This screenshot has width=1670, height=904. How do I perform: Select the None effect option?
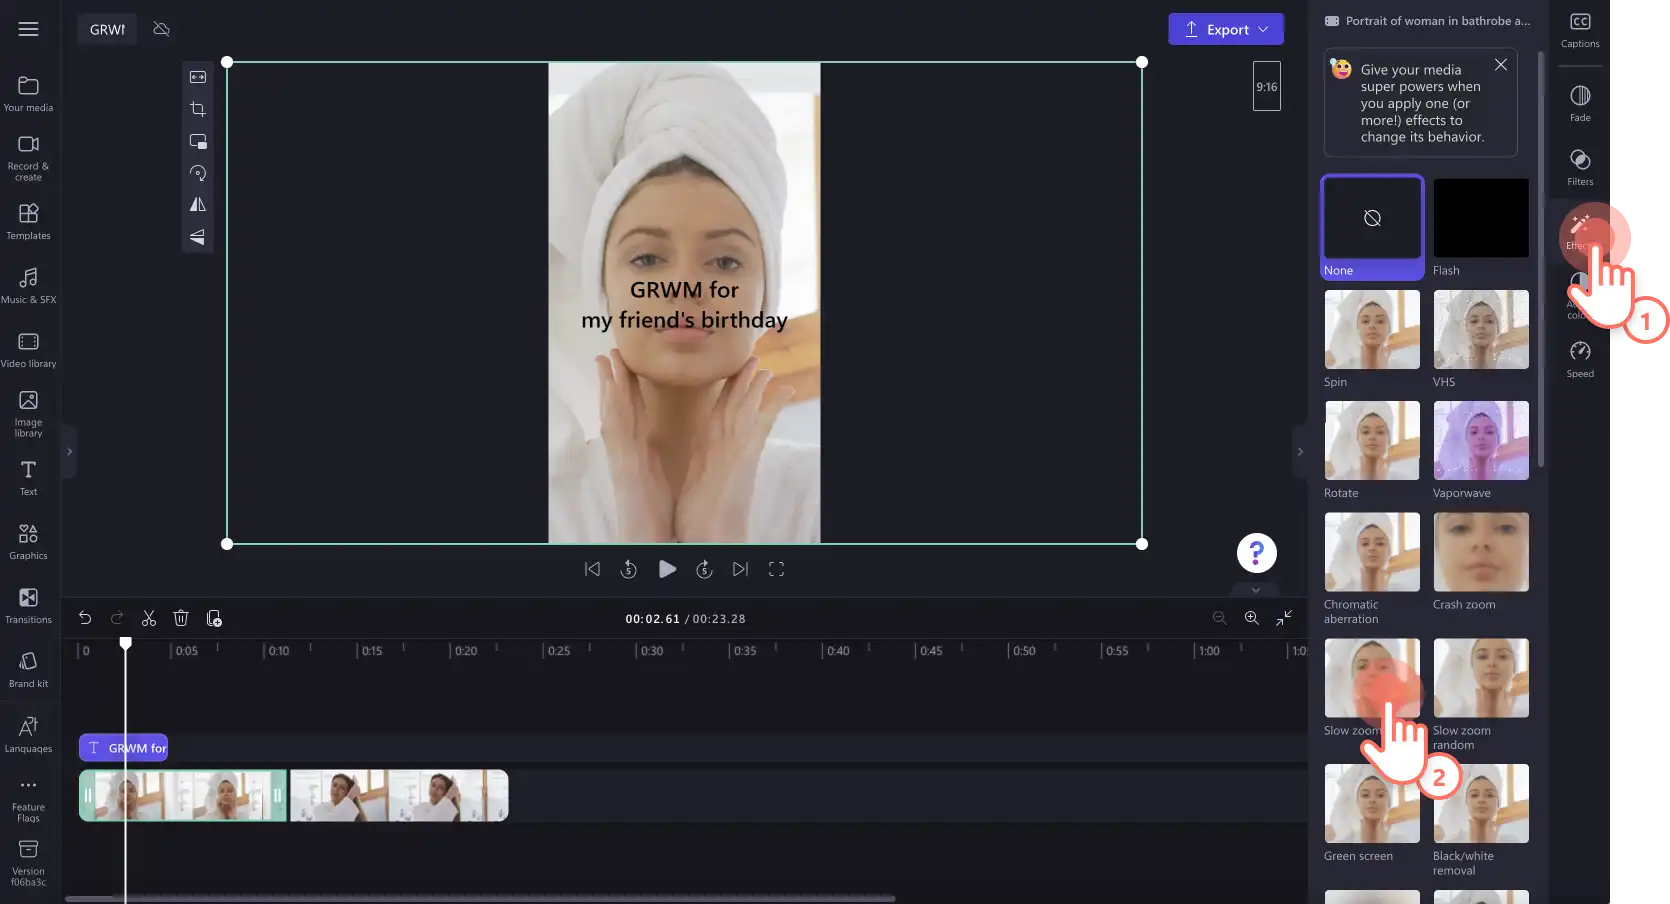(1372, 227)
